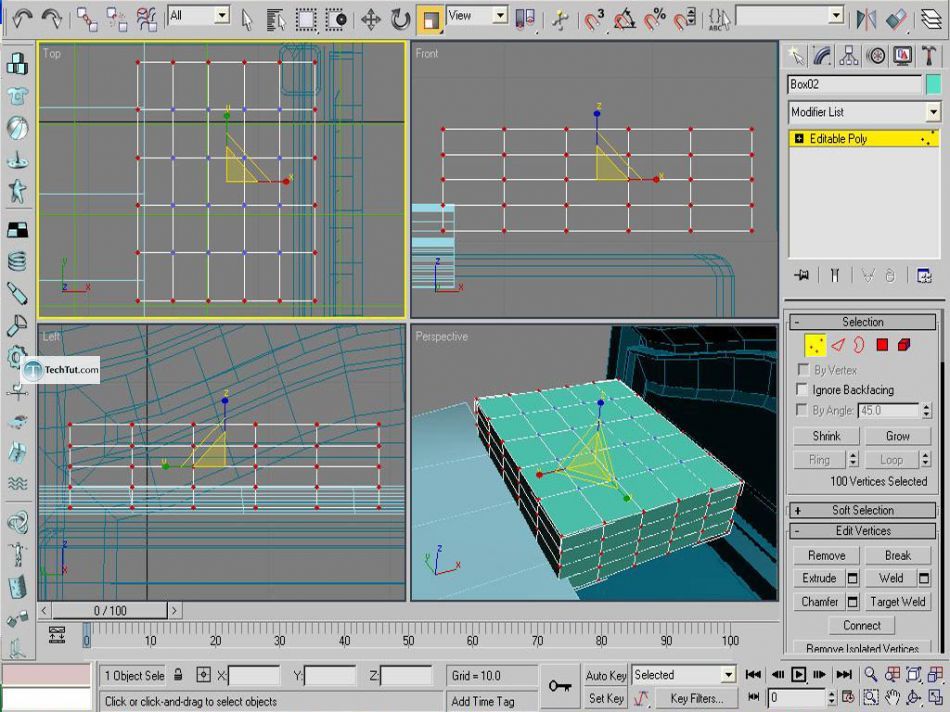The height and width of the screenshot is (712, 950).
Task: Toggle the selection lock padlock icon
Action: pos(178,676)
